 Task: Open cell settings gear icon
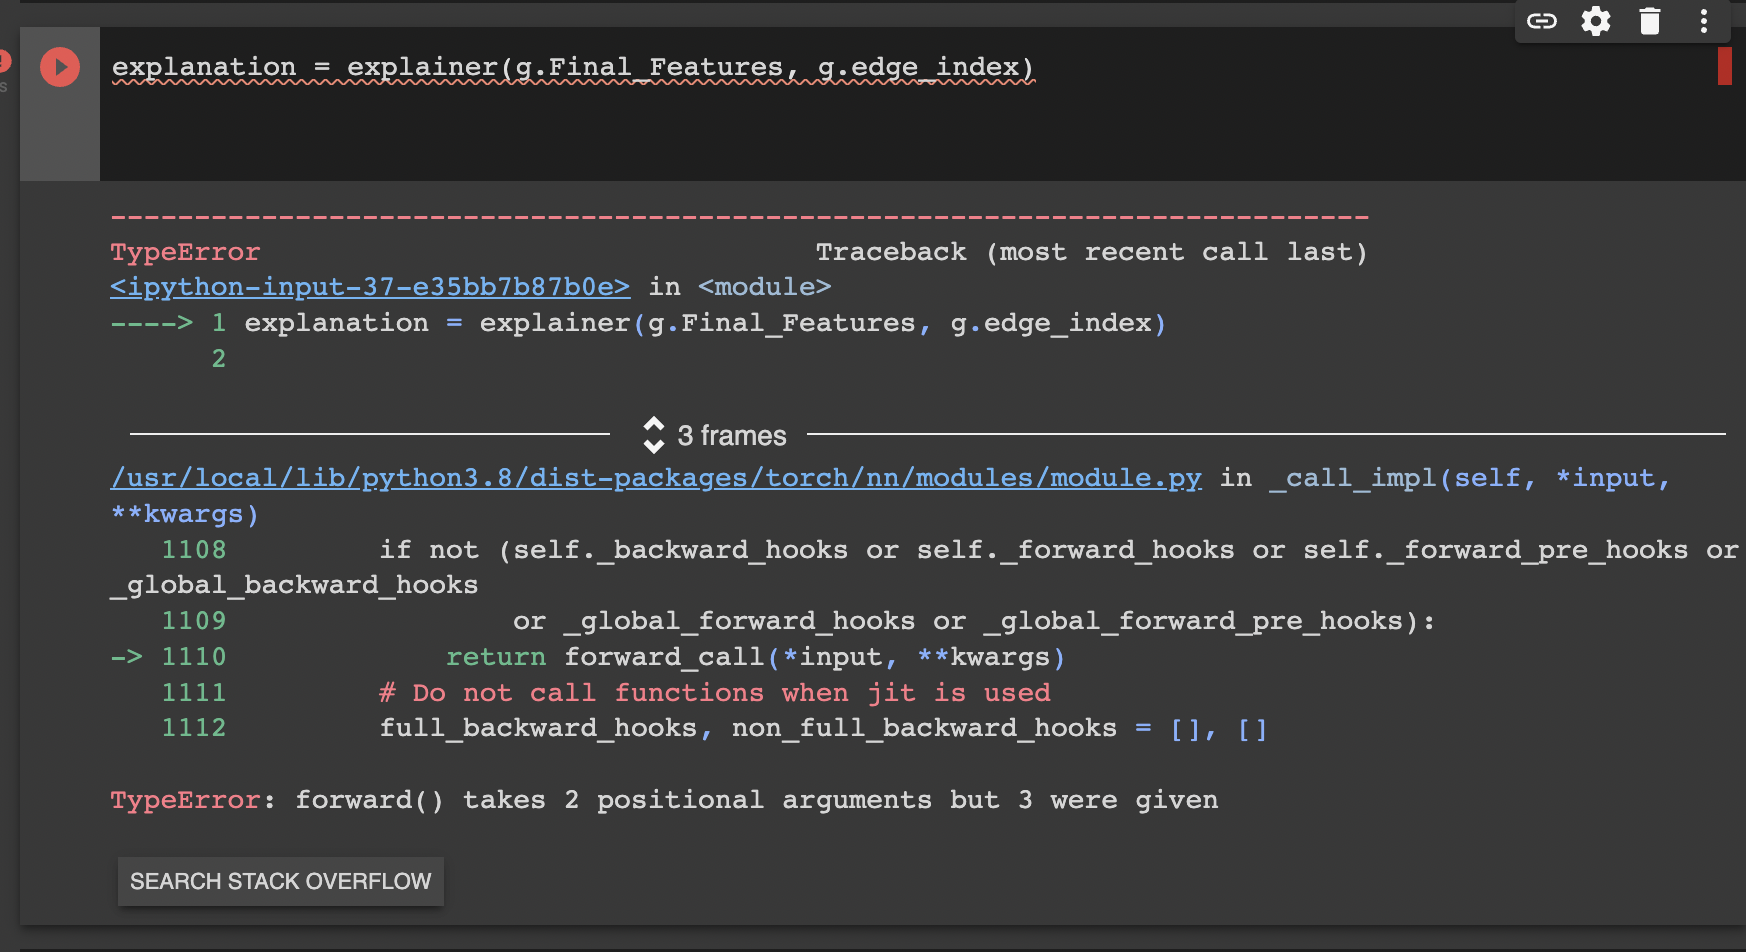[1596, 21]
